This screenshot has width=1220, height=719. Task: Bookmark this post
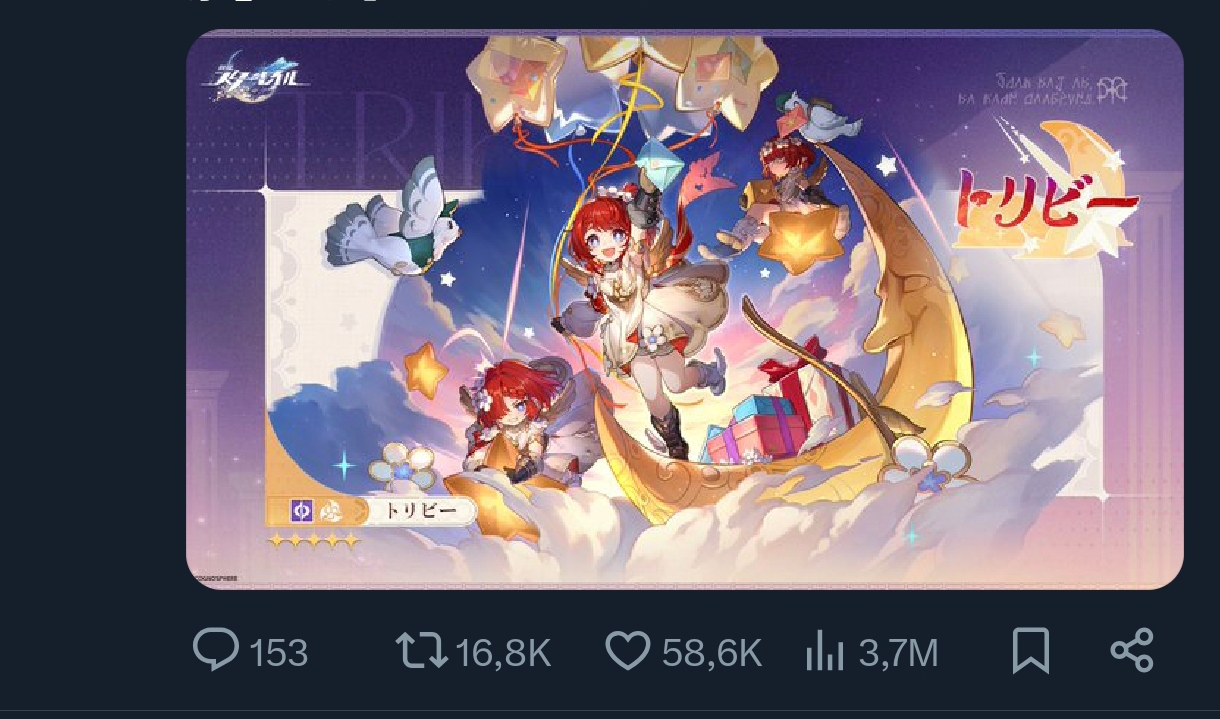click(1030, 651)
